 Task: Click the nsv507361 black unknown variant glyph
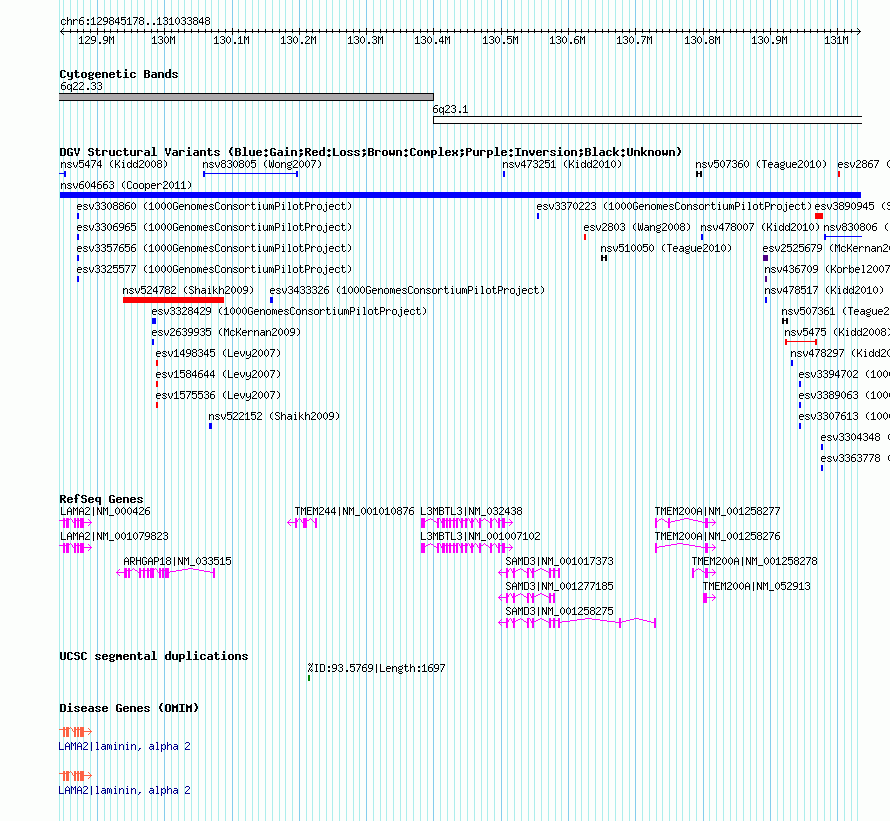785,321
